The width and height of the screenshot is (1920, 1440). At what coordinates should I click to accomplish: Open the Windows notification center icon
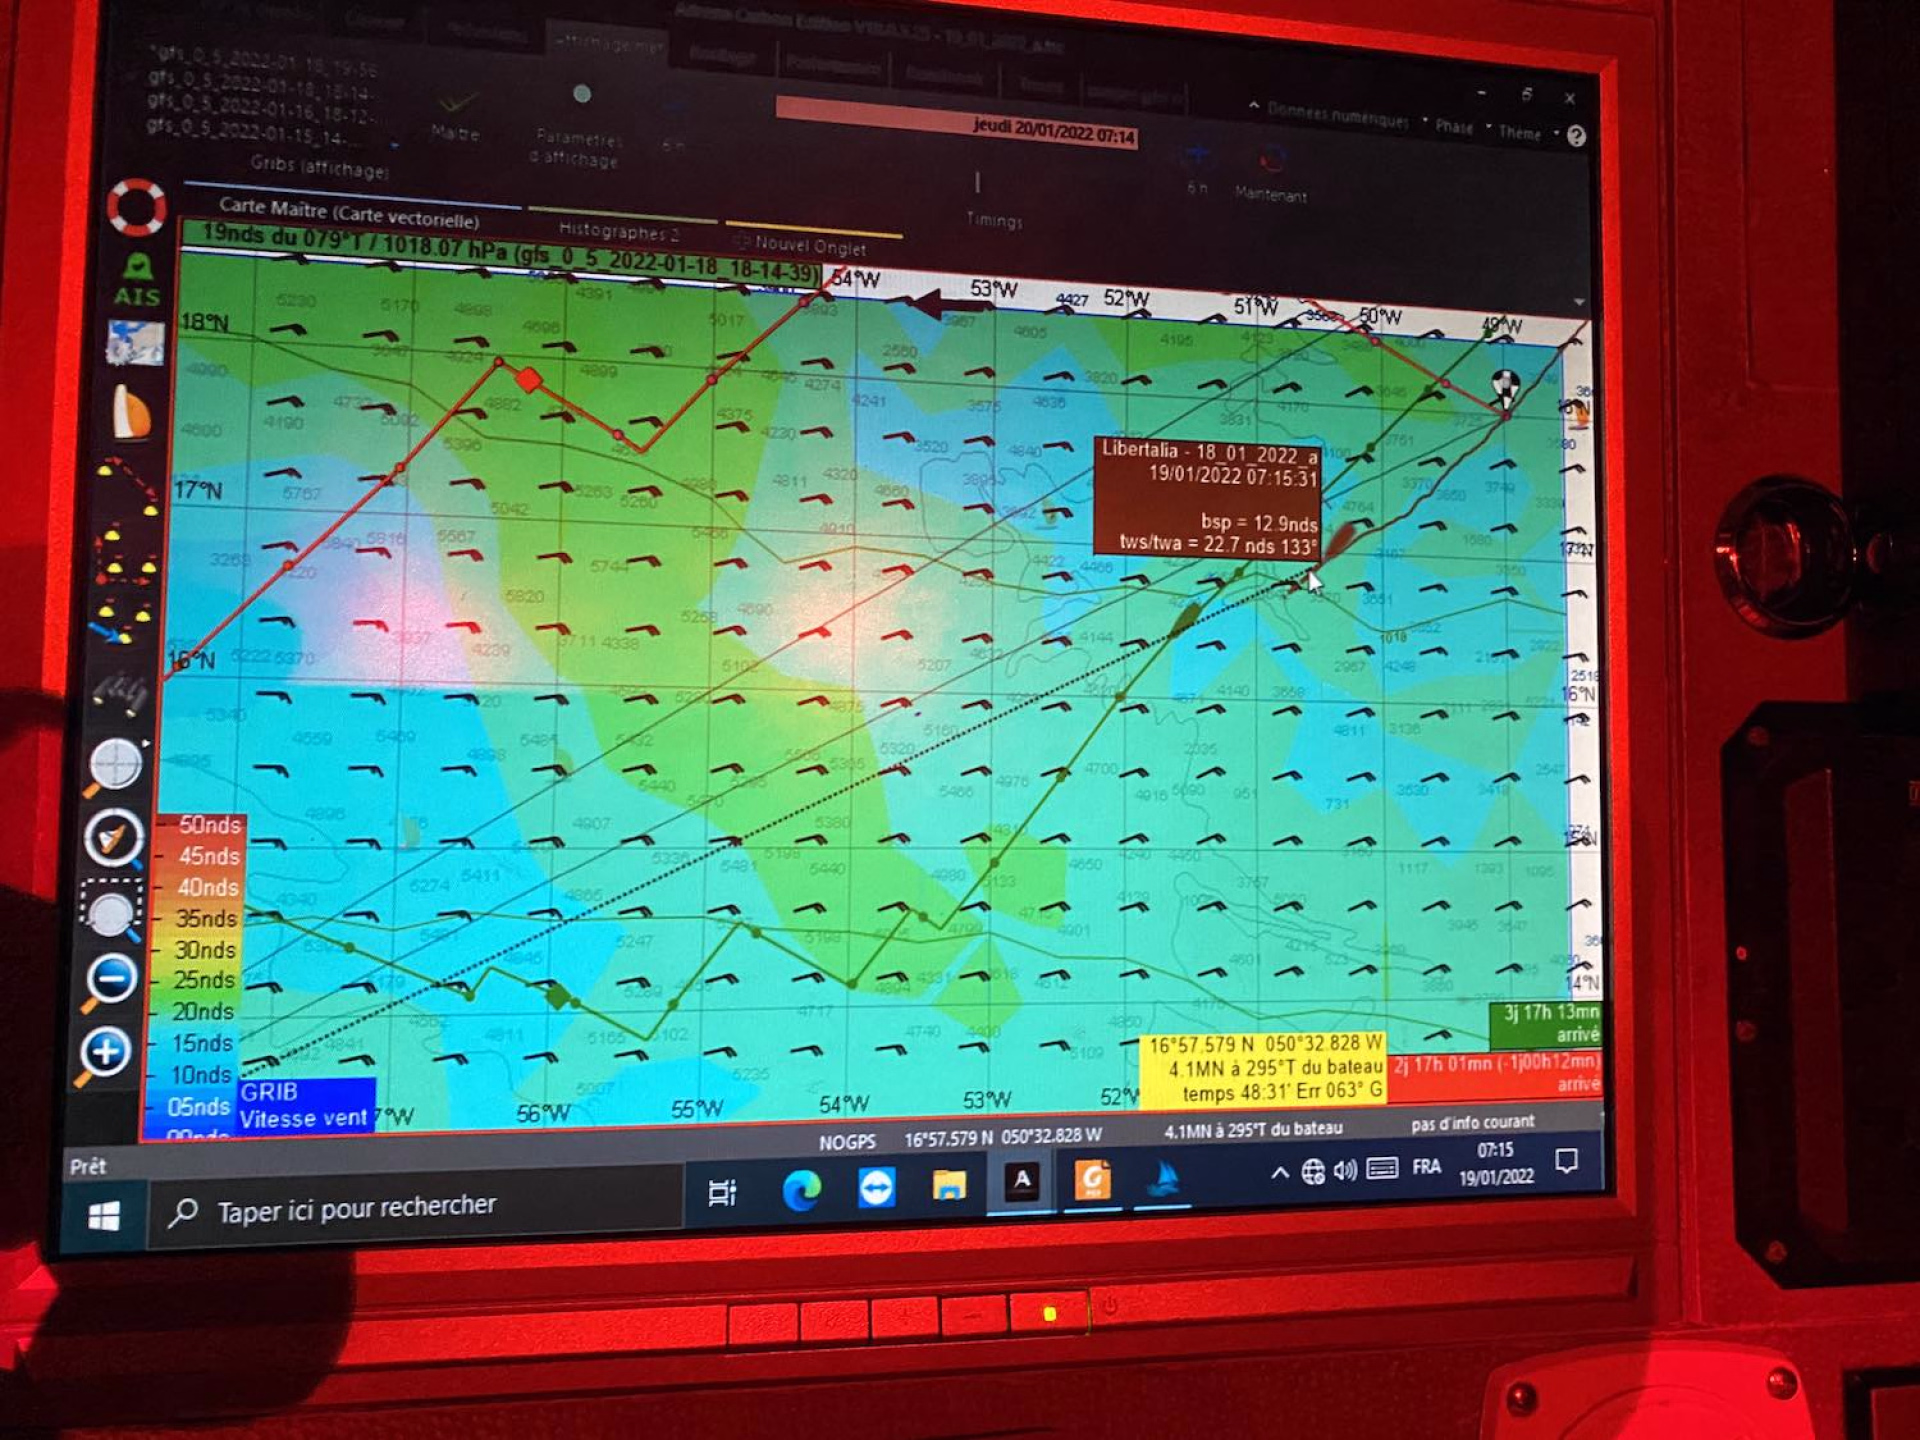tap(1567, 1161)
